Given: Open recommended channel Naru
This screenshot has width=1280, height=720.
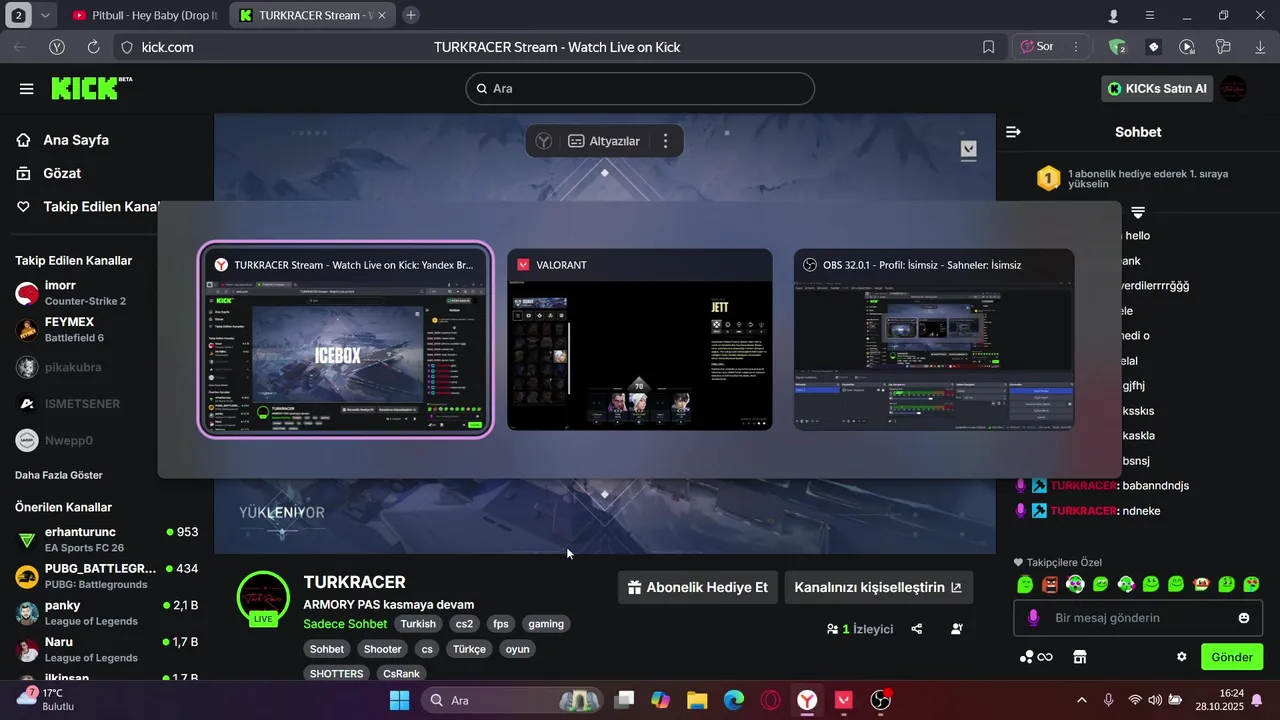Looking at the screenshot, I should (x=106, y=649).
